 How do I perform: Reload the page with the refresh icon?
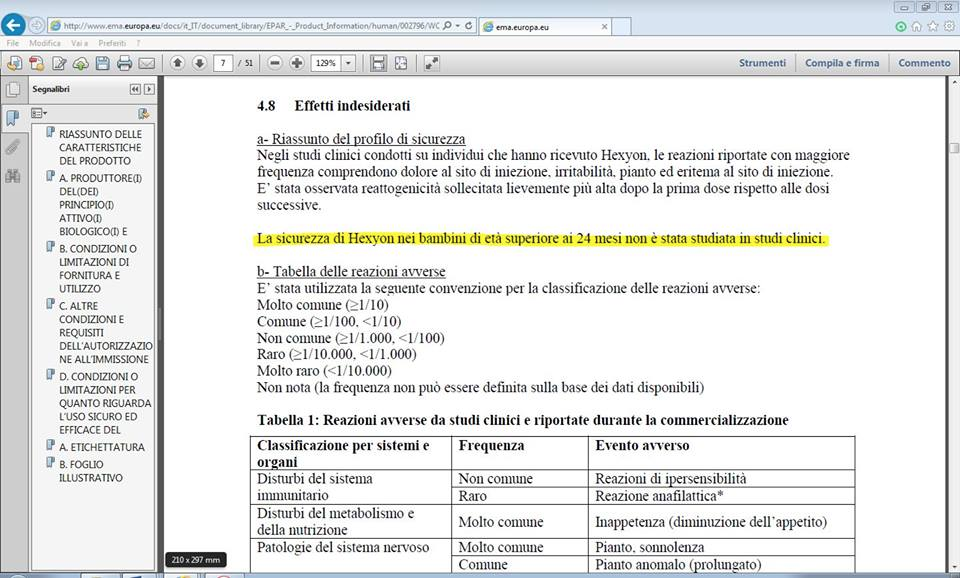(468, 26)
